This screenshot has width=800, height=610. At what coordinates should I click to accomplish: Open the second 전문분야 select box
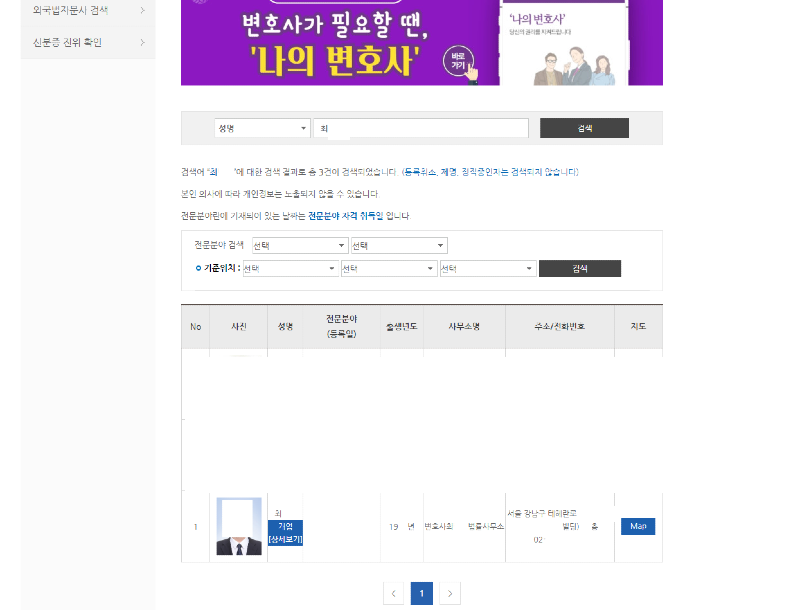pyautogui.click(x=399, y=244)
